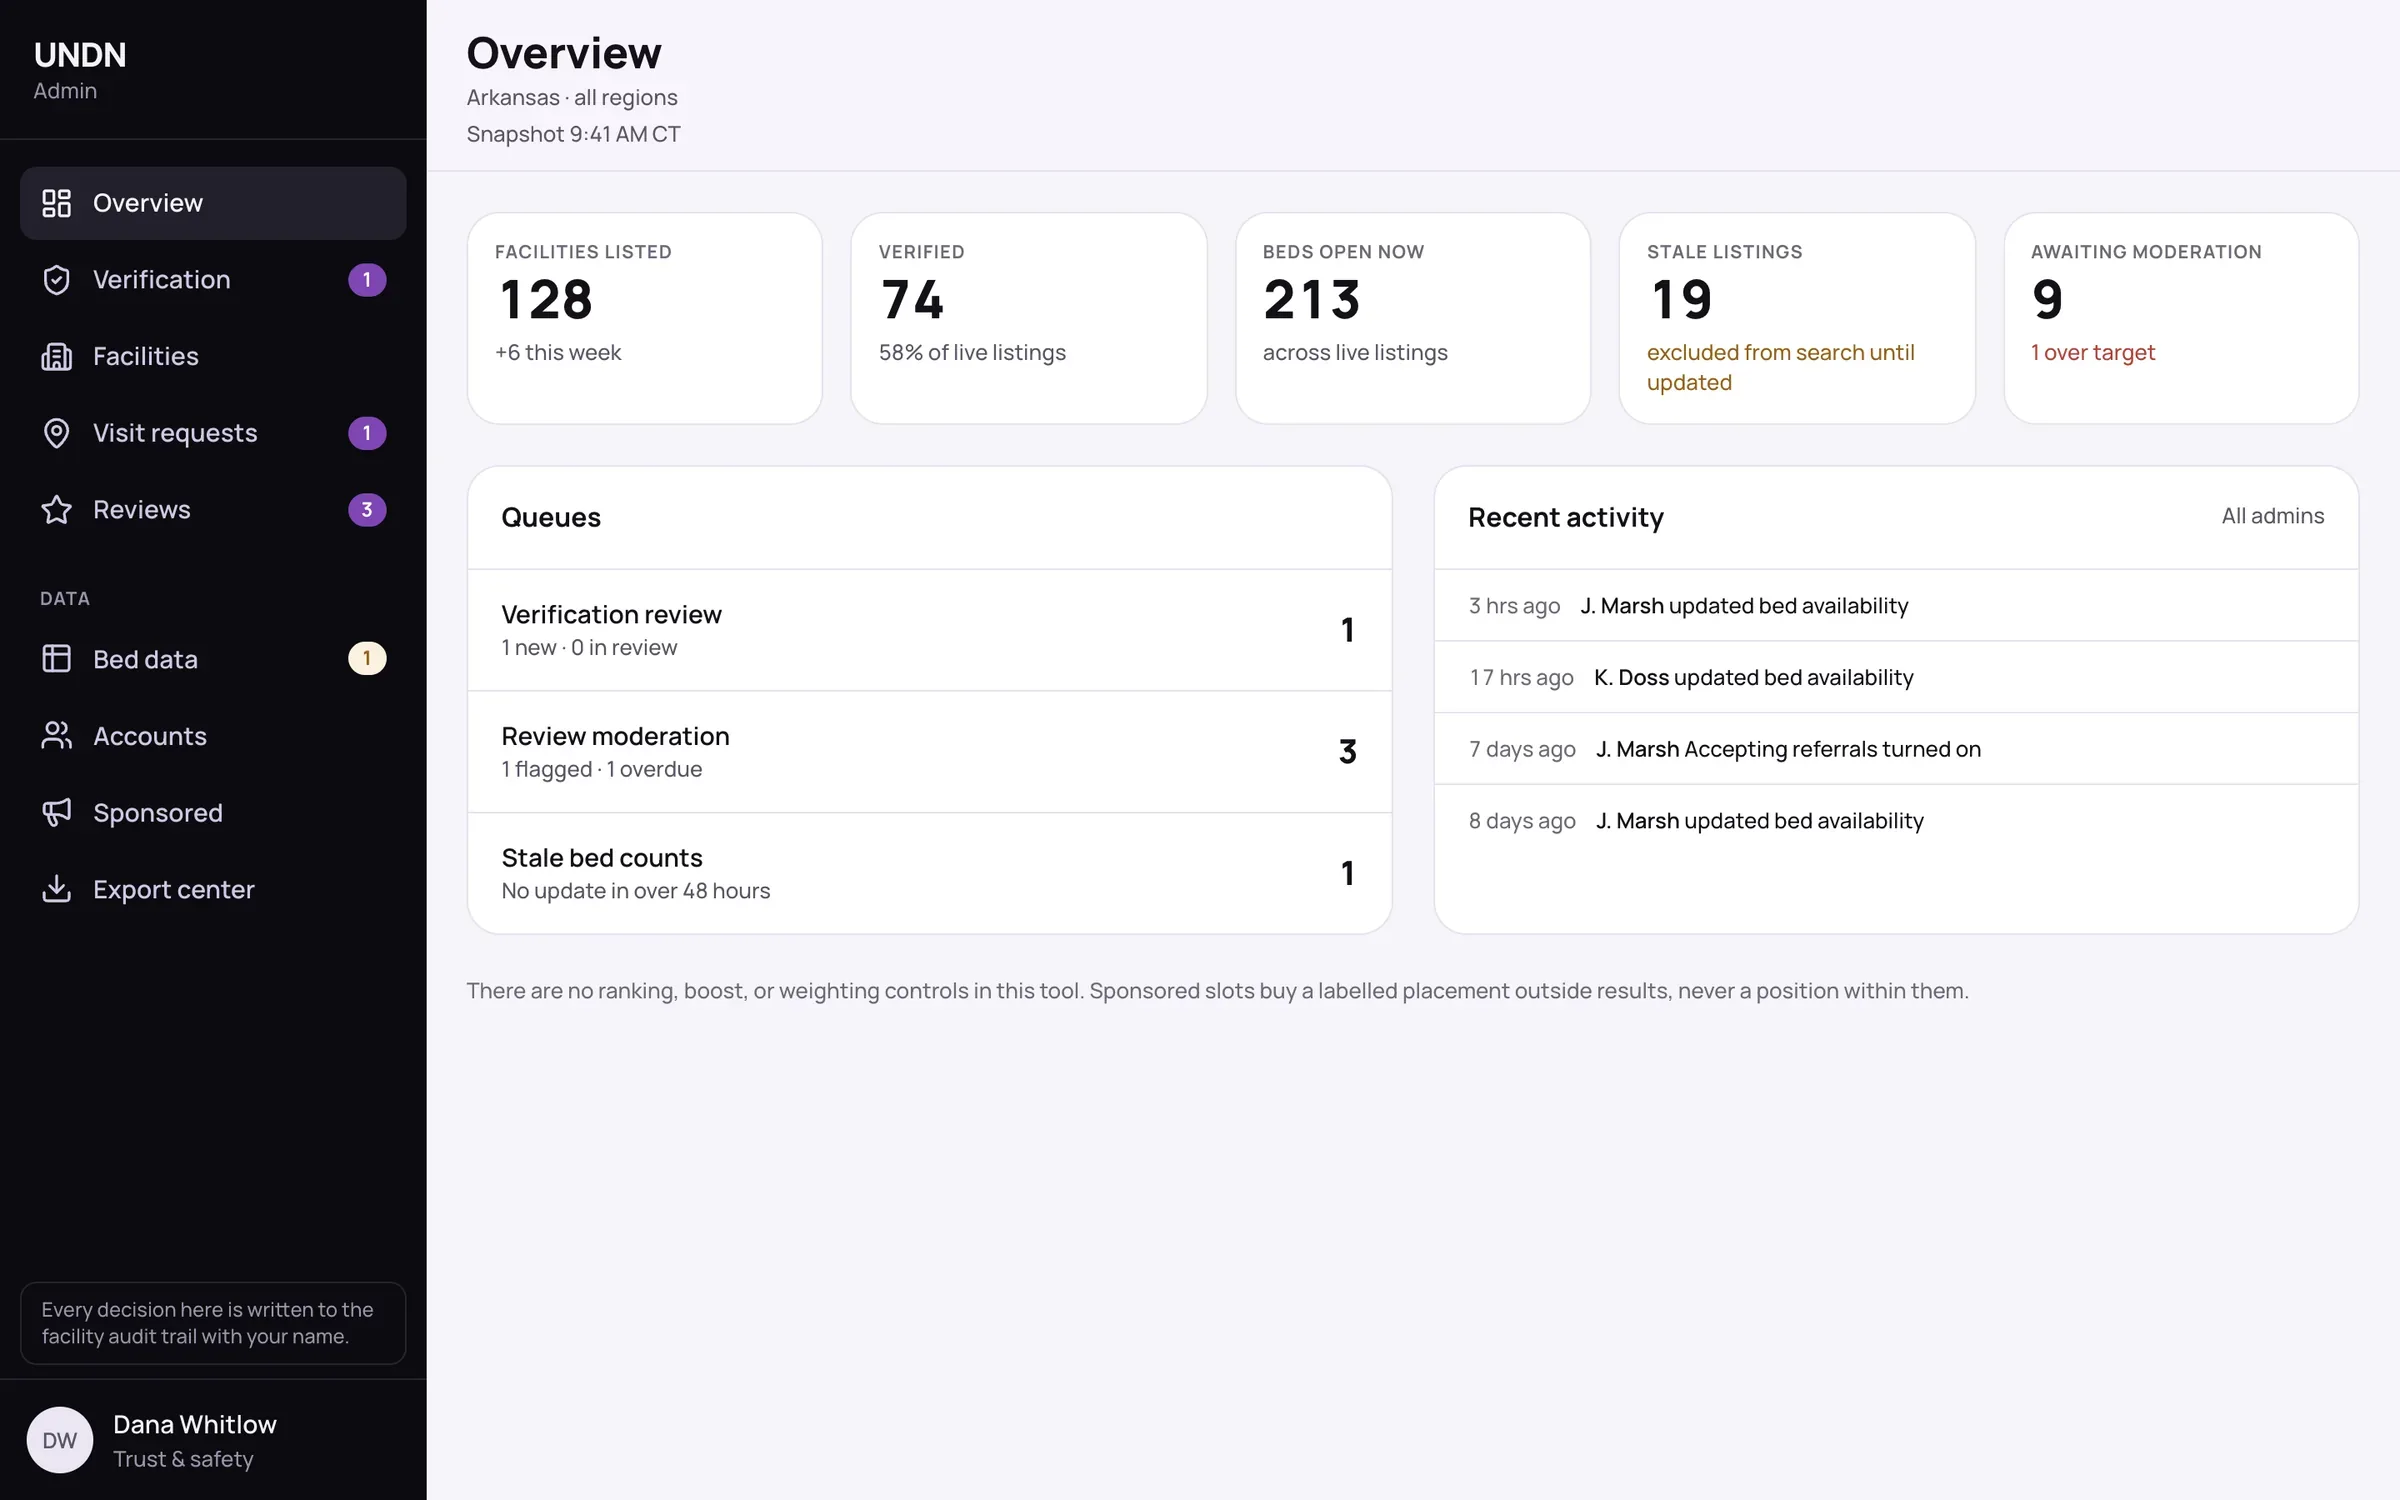The width and height of the screenshot is (2400, 1500).
Task: Click the Visit requests pin icon
Action: pos(56,433)
